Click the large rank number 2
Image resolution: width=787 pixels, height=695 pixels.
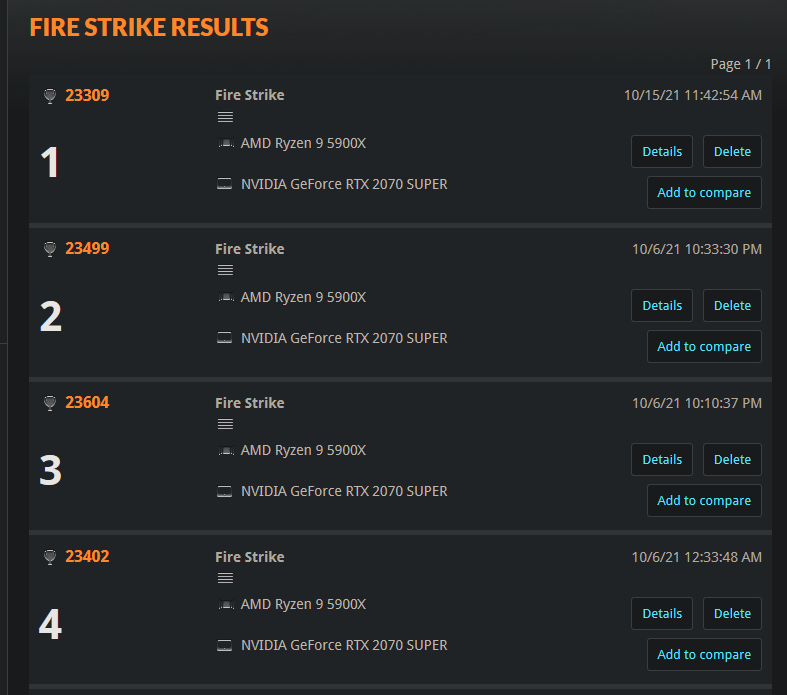(51, 316)
